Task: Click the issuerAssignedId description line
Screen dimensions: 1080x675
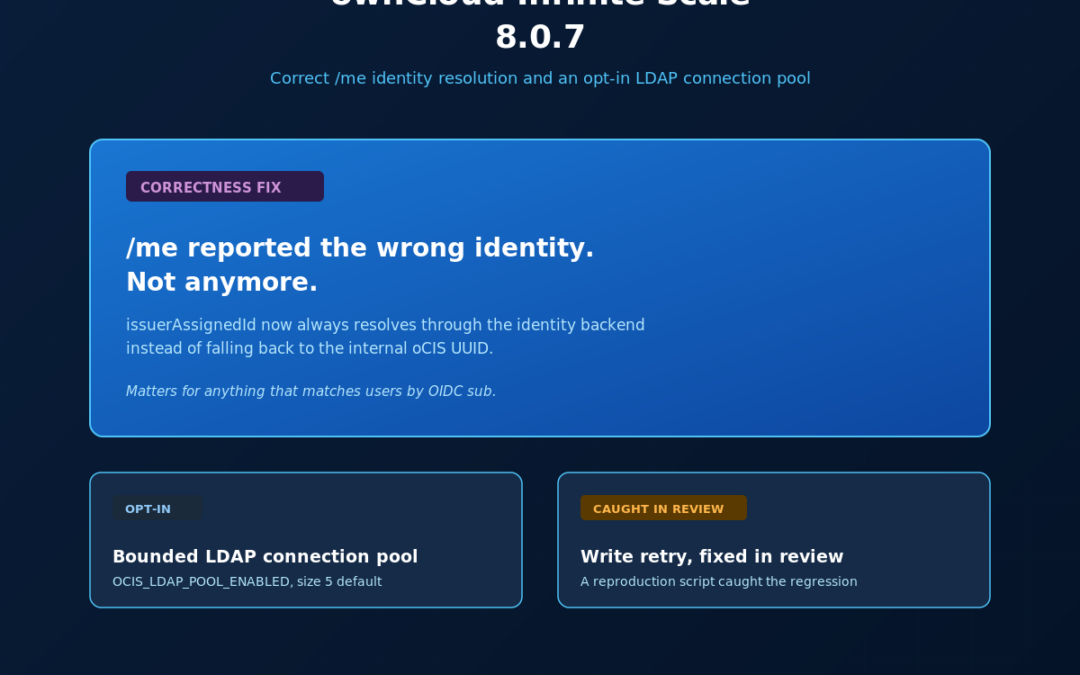Action: coord(385,325)
